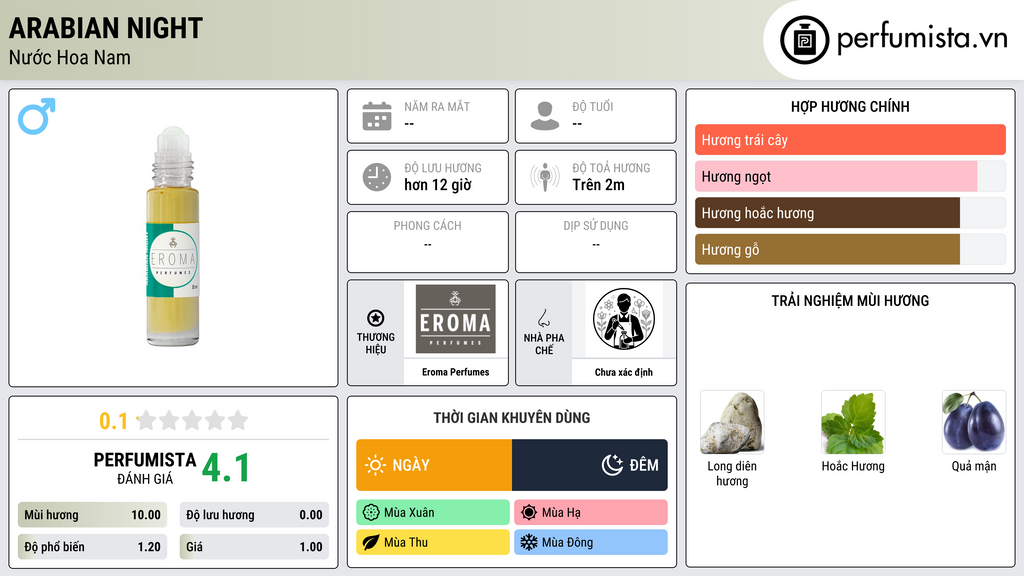Click the perfumista.vn perfume bottle logo icon
The width and height of the screenshot is (1024, 576).
(804, 40)
